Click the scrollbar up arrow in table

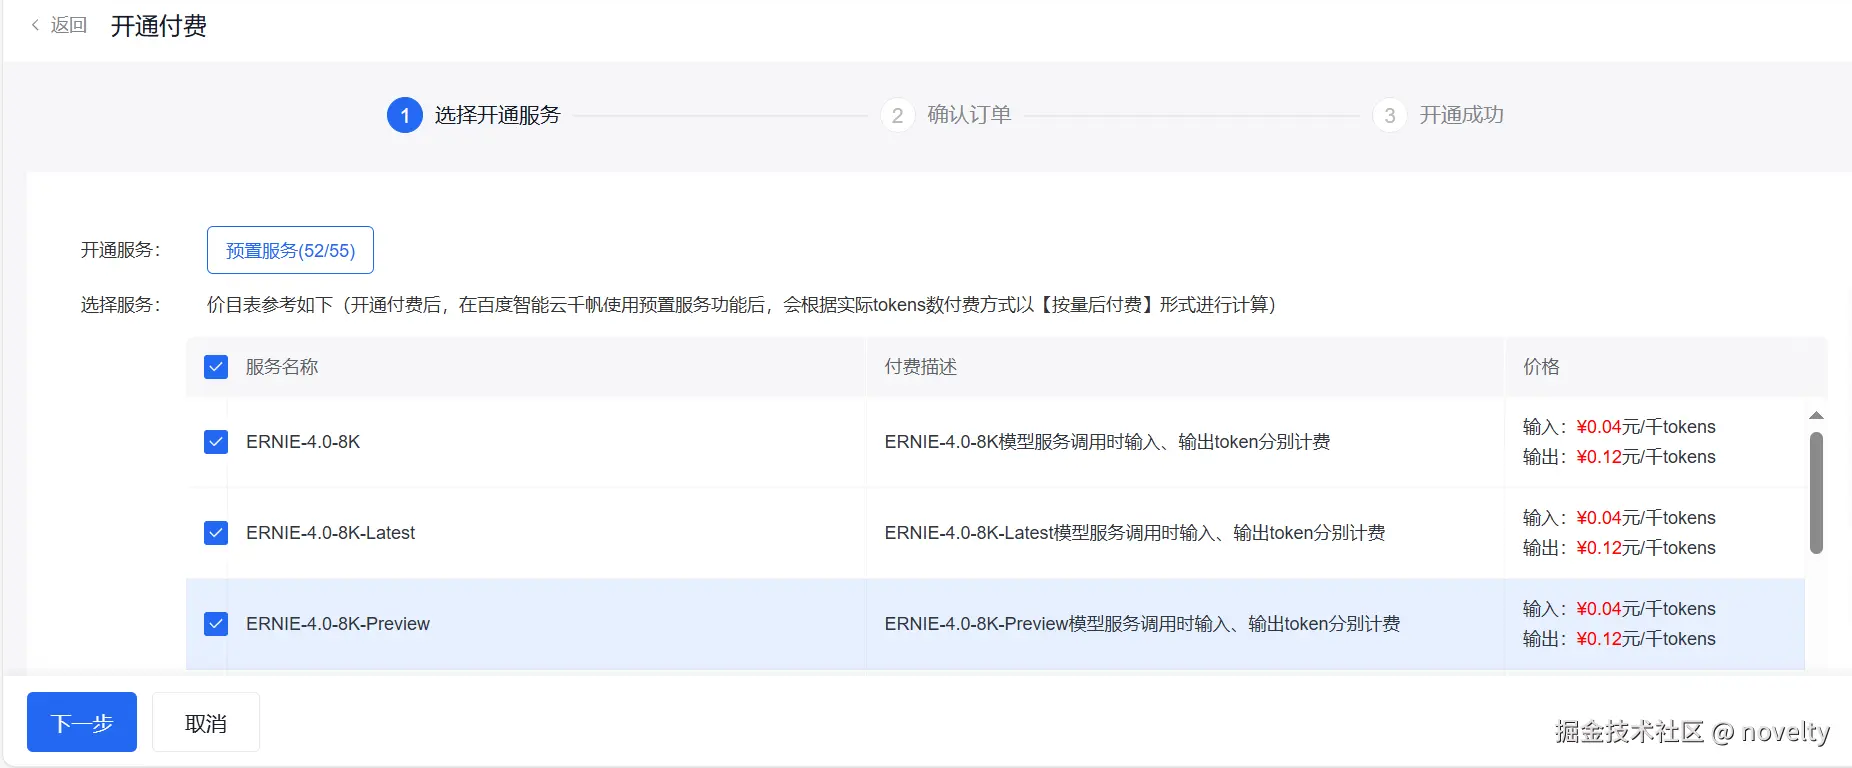pos(1816,415)
